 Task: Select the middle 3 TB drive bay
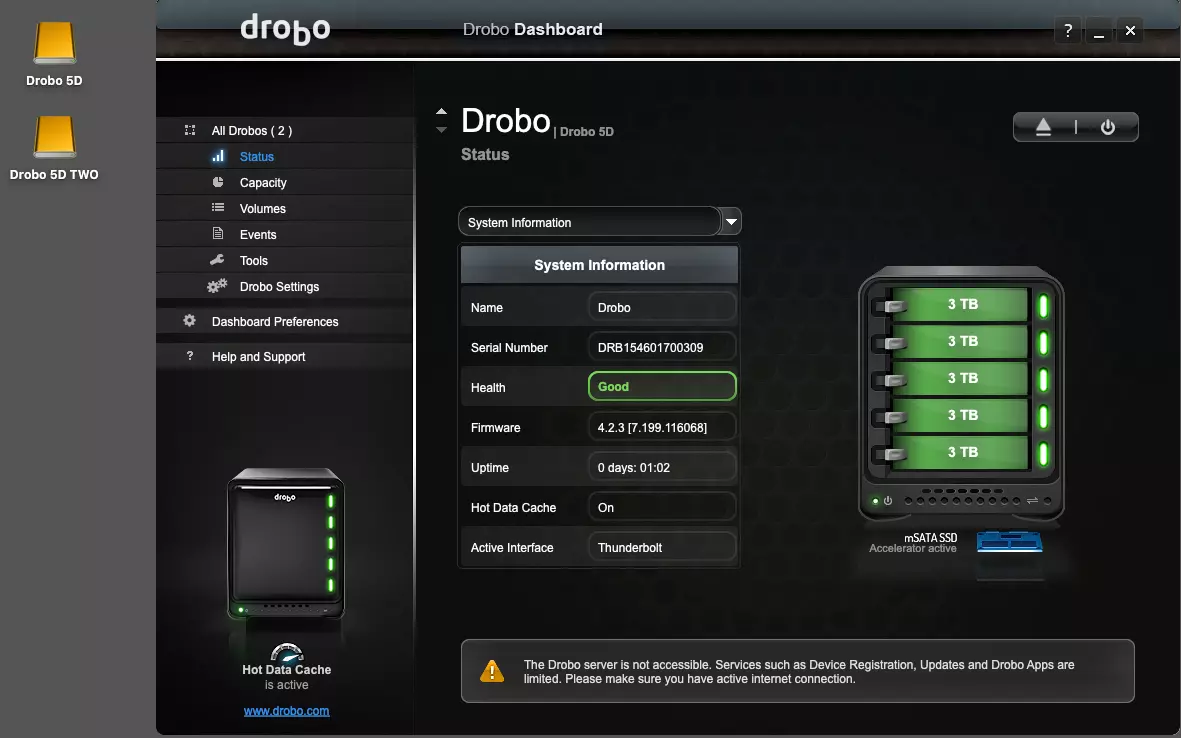(960, 378)
